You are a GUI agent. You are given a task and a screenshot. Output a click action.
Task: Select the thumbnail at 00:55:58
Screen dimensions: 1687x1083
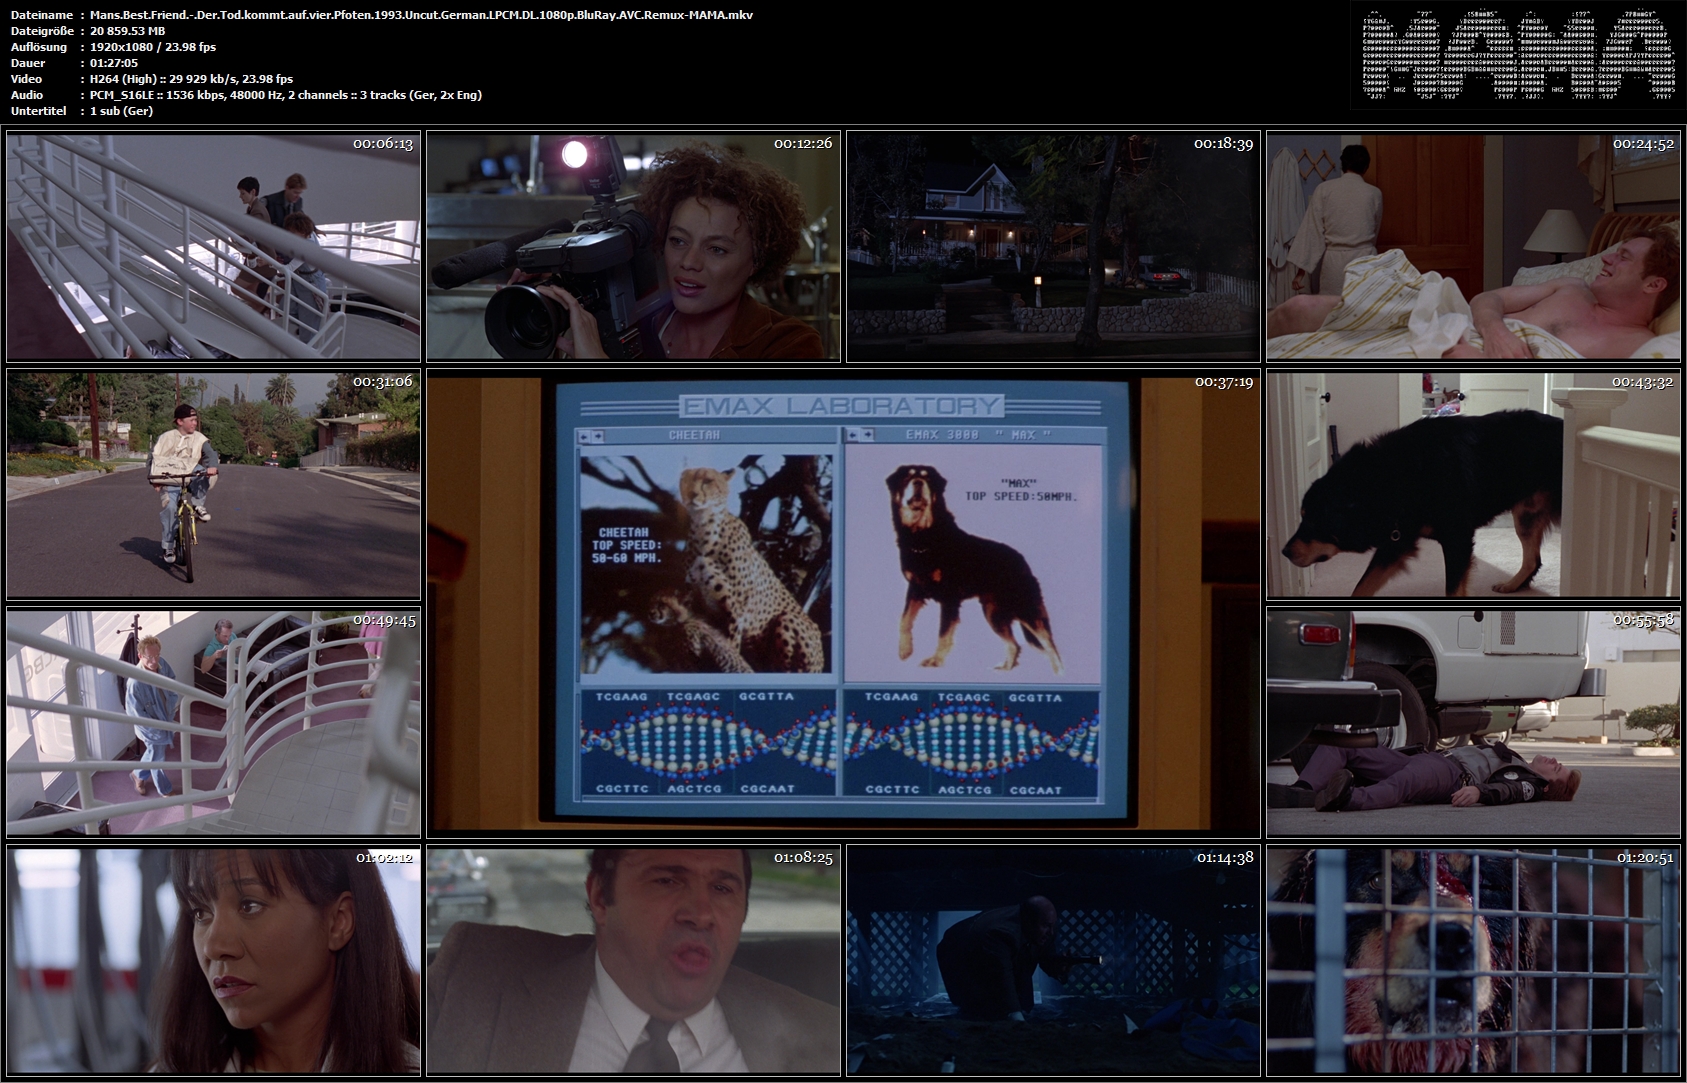[x=1473, y=723]
